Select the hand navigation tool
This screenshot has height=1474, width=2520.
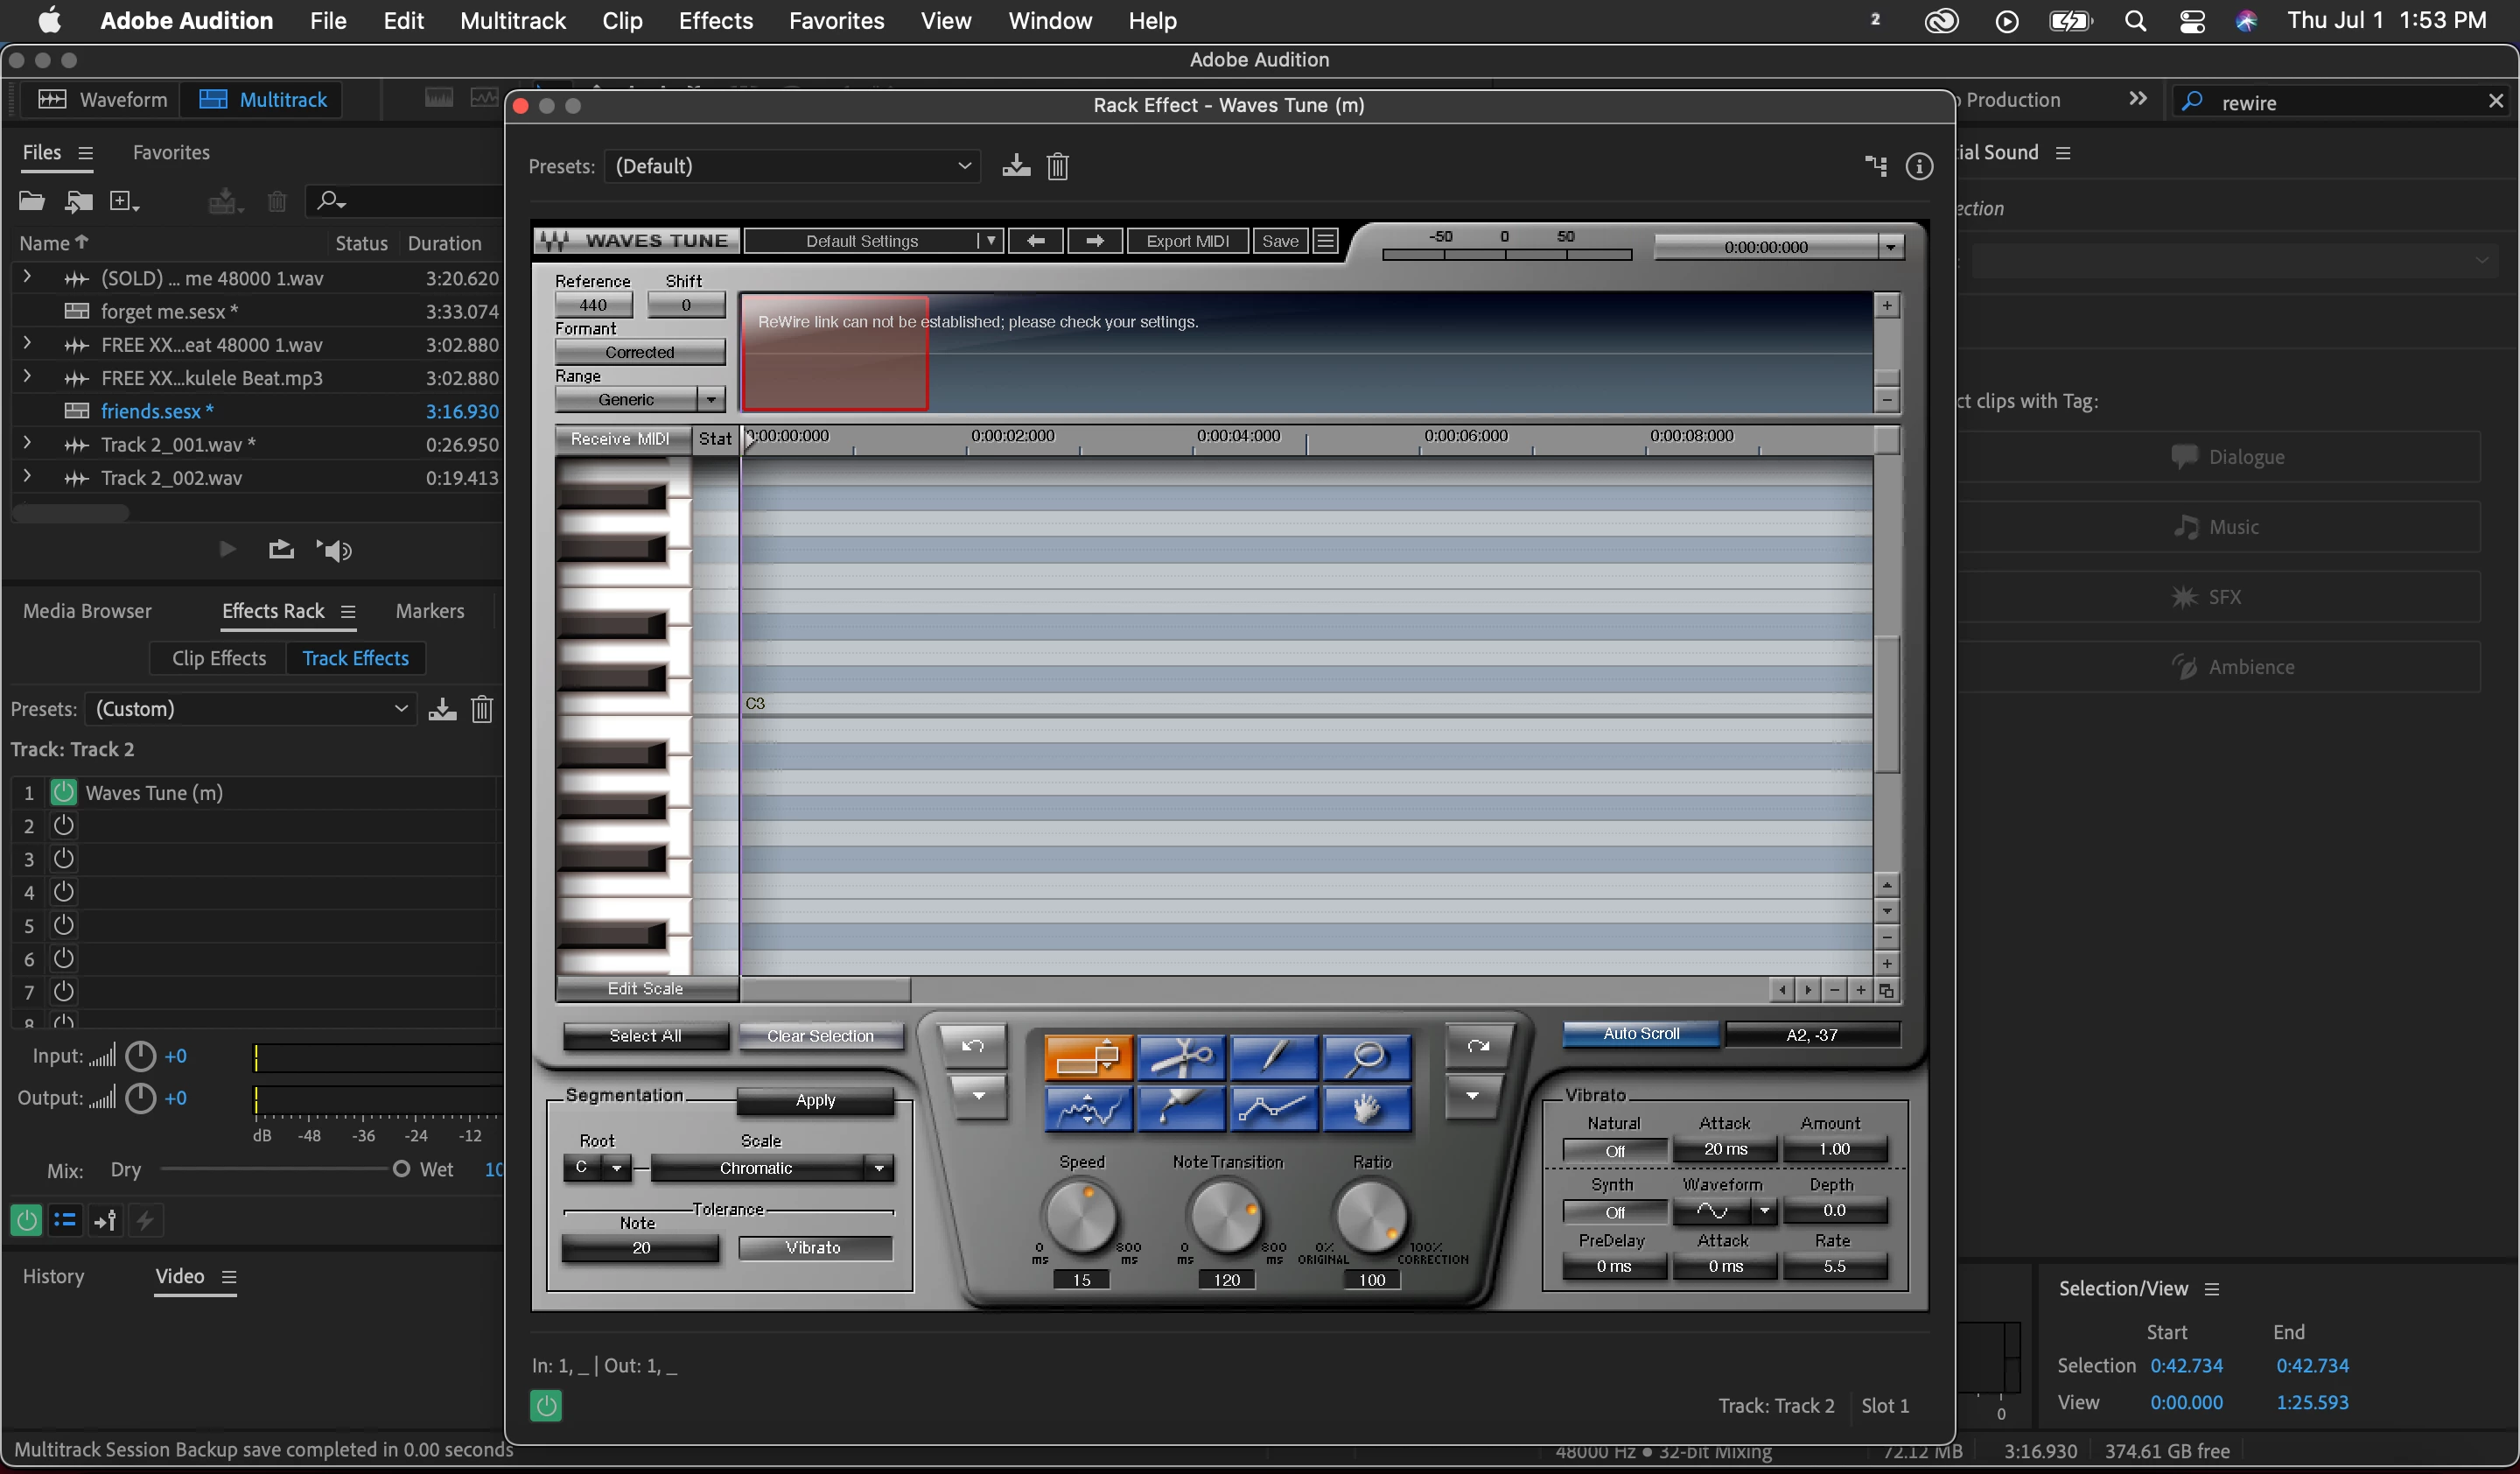pyautogui.click(x=1366, y=1109)
